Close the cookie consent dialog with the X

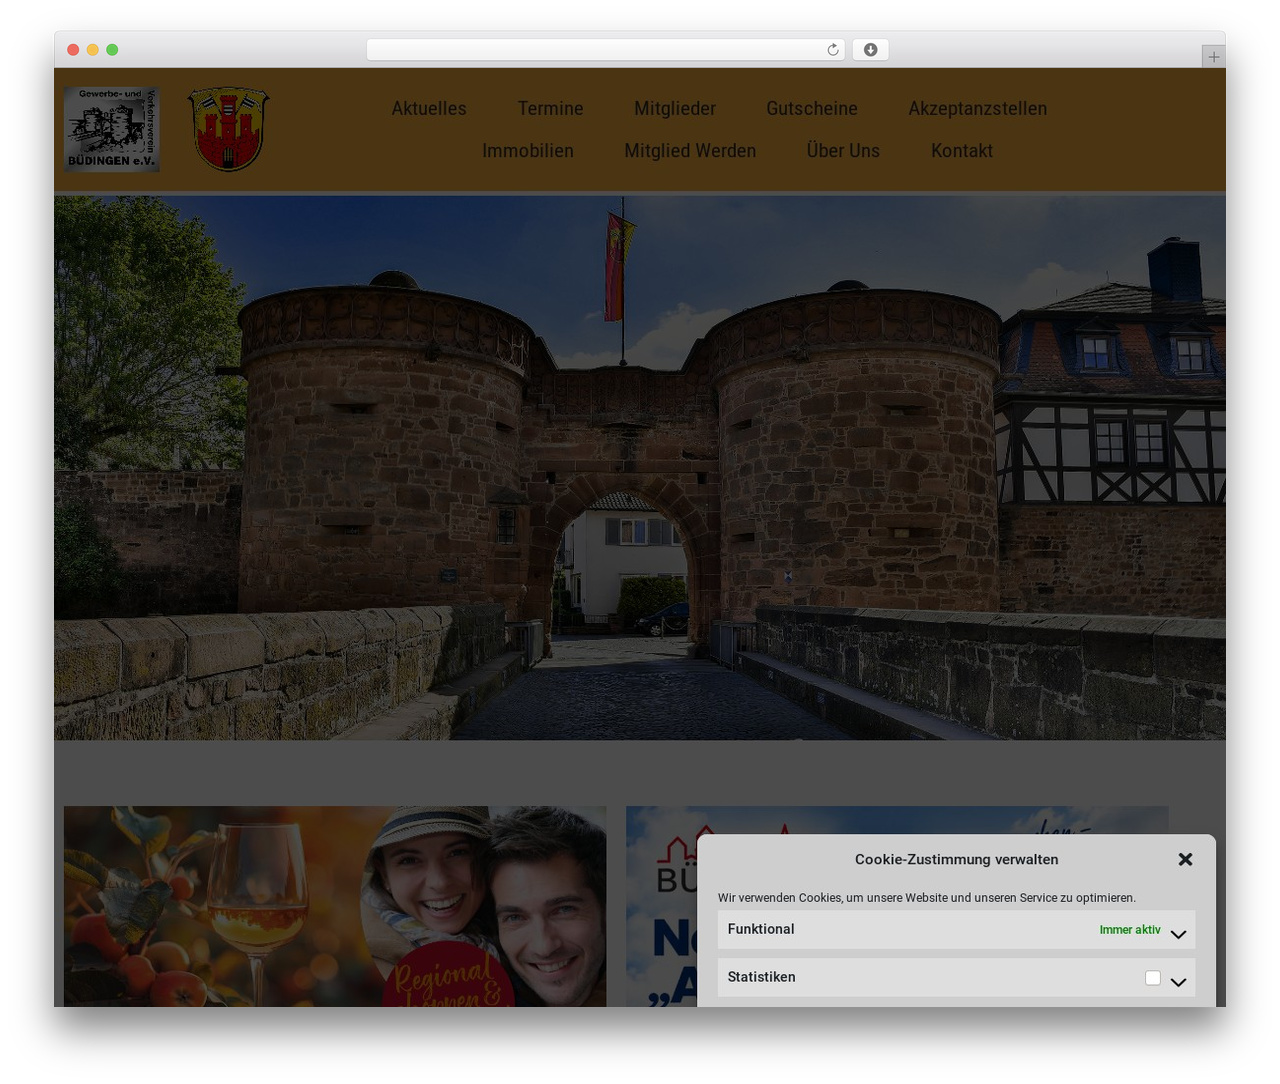point(1185,859)
